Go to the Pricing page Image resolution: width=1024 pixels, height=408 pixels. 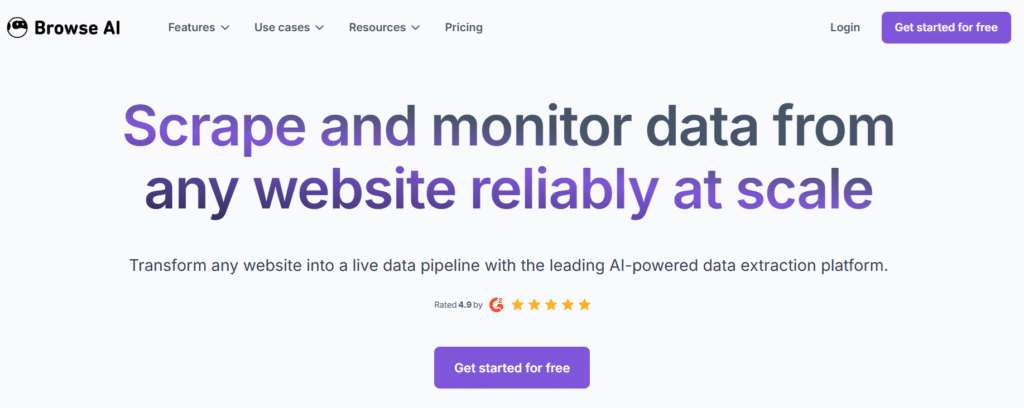[464, 28]
